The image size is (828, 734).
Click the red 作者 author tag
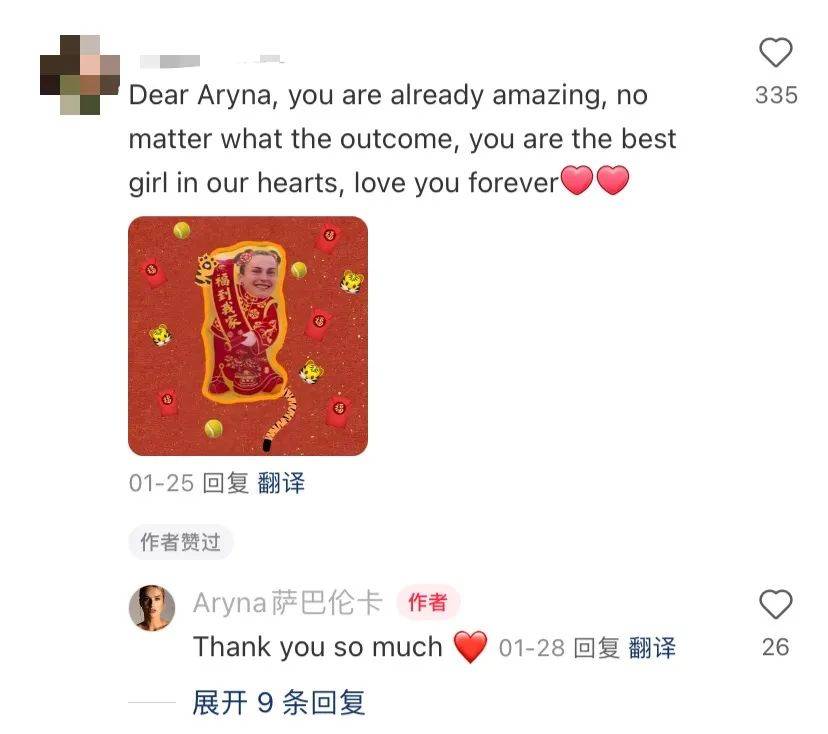pyautogui.click(x=428, y=602)
